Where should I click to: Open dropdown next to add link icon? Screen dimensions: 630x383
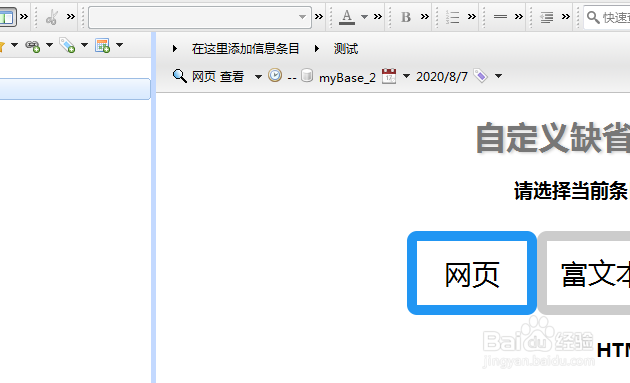point(49,45)
